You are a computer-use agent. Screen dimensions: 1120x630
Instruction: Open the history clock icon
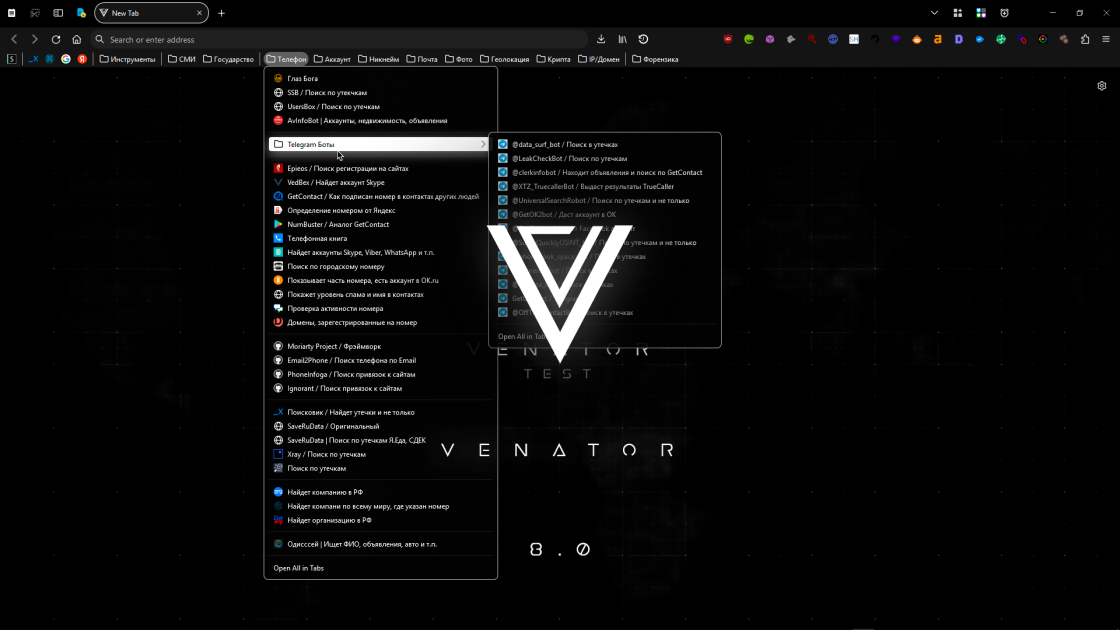[643, 39]
